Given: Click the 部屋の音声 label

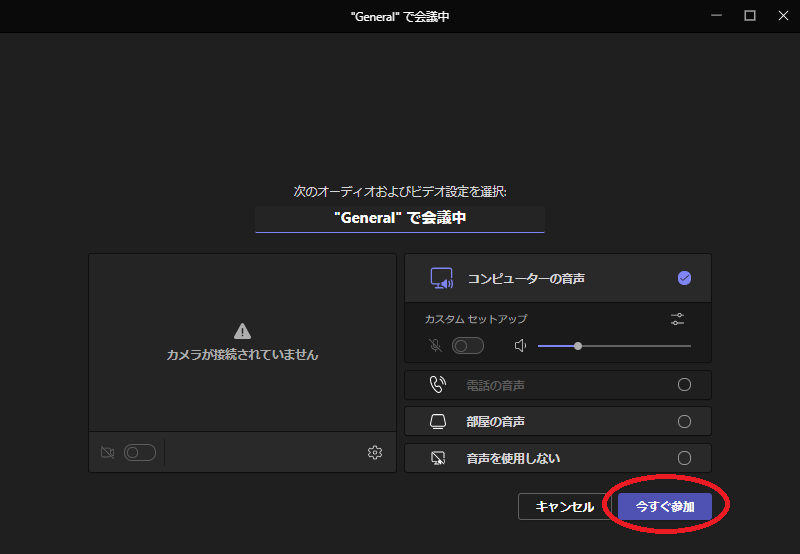Looking at the screenshot, I should pos(495,421).
